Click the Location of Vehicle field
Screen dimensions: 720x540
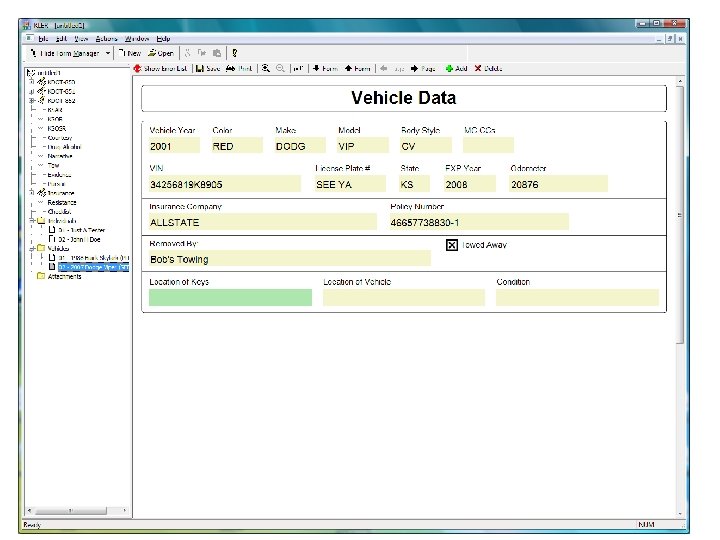click(x=404, y=297)
